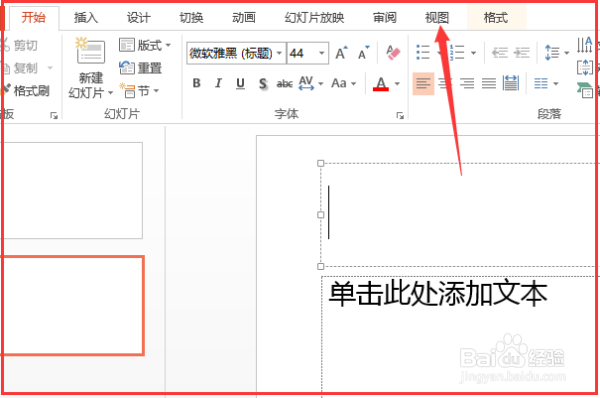Click the 剪切 button
Image resolution: width=600 pixels, height=398 pixels.
pos(20,45)
